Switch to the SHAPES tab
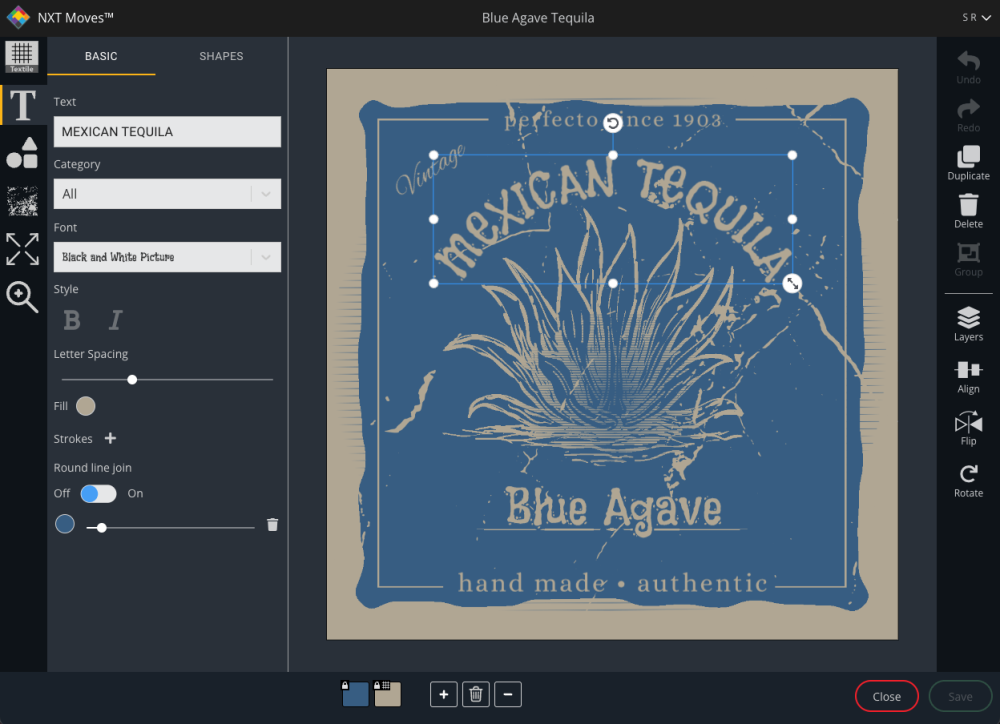This screenshot has width=1000, height=724. (x=221, y=56)
